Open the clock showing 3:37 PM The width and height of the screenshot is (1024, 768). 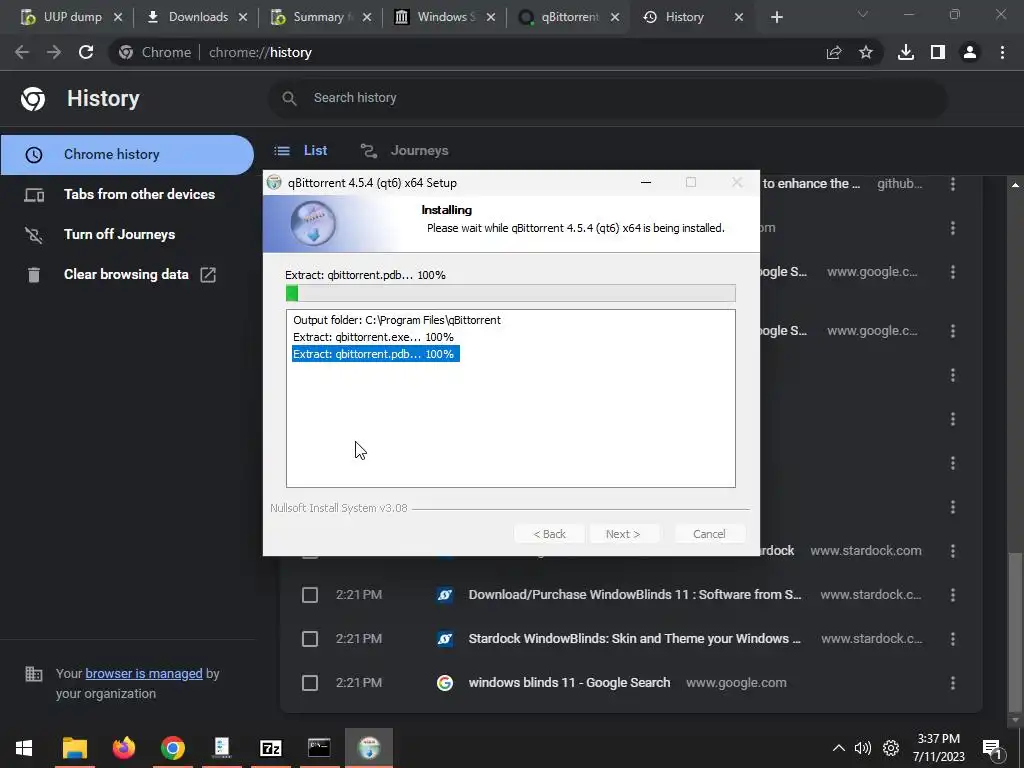(938, 748)
